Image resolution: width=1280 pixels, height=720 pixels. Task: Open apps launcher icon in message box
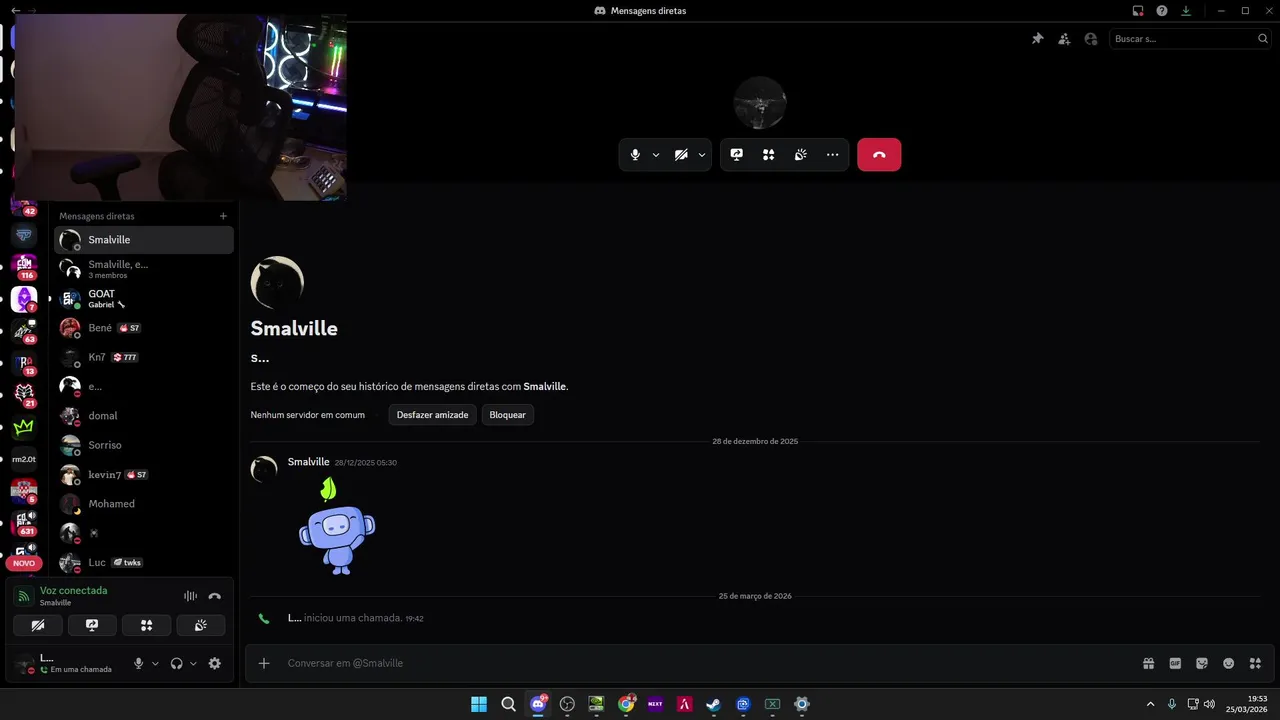pos(1255,663)
